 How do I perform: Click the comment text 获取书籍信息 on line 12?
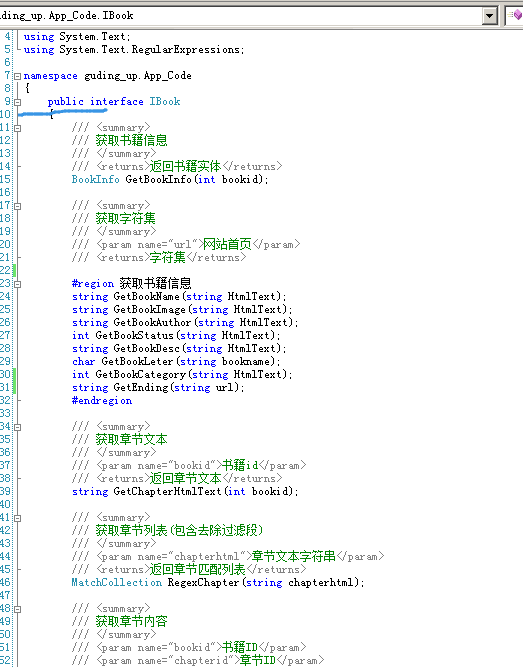pyautogui.click(x=131, y=140)
